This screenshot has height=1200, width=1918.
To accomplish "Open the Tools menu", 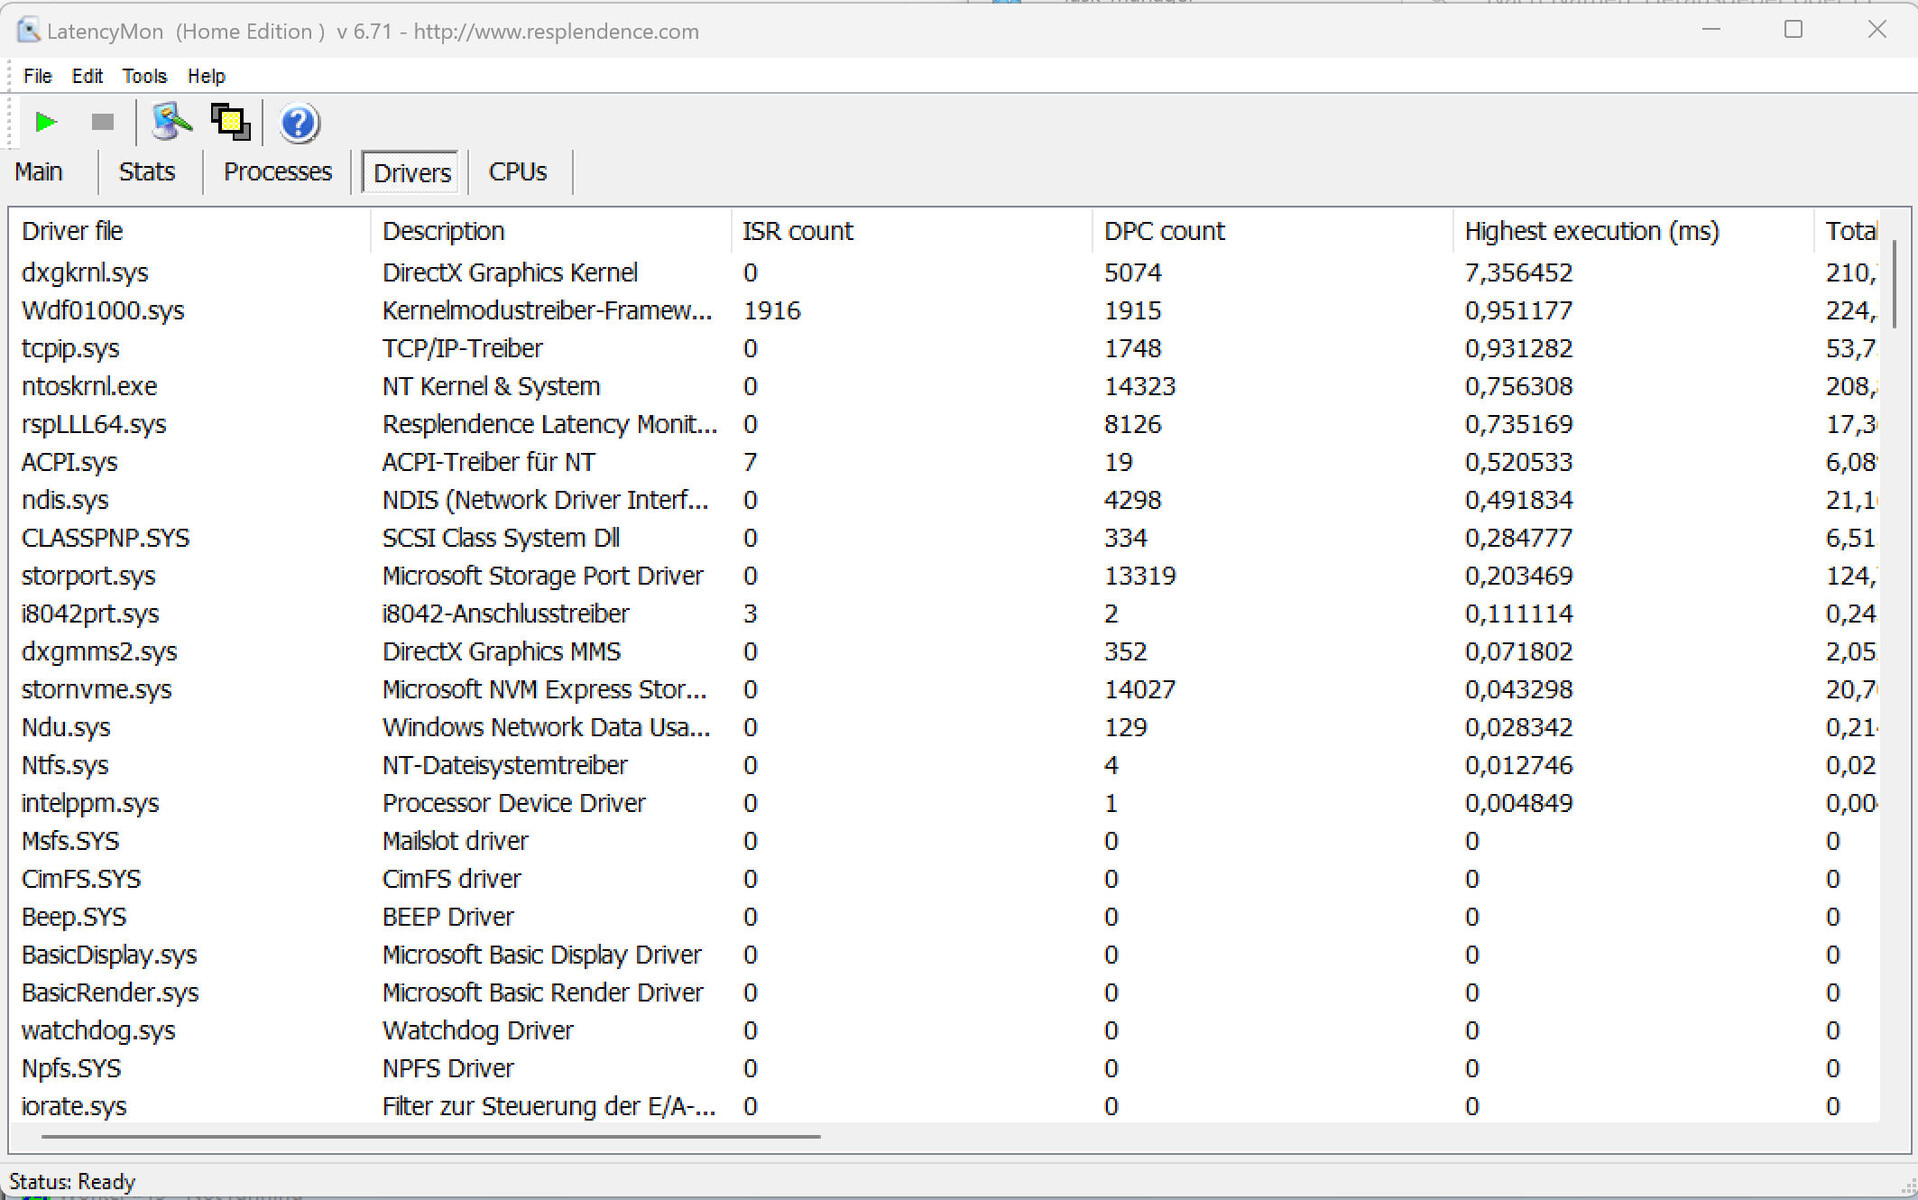I will 144,76.
